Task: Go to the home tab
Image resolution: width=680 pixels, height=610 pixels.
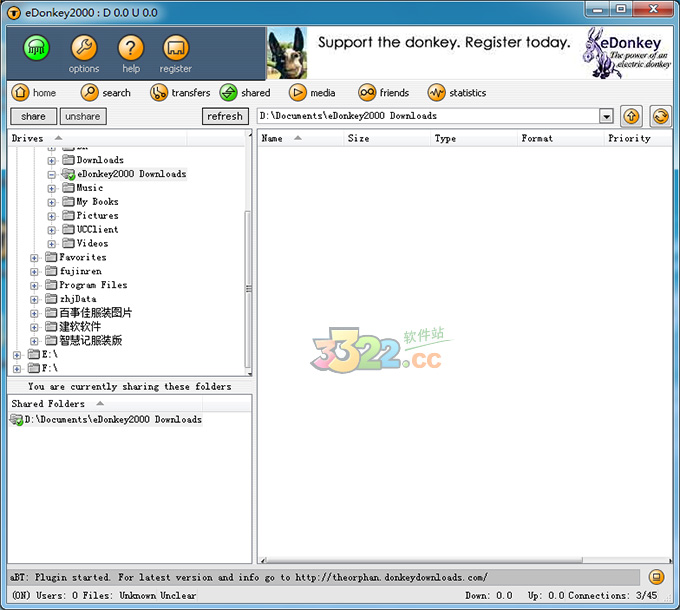Action: tap(33, 93)
